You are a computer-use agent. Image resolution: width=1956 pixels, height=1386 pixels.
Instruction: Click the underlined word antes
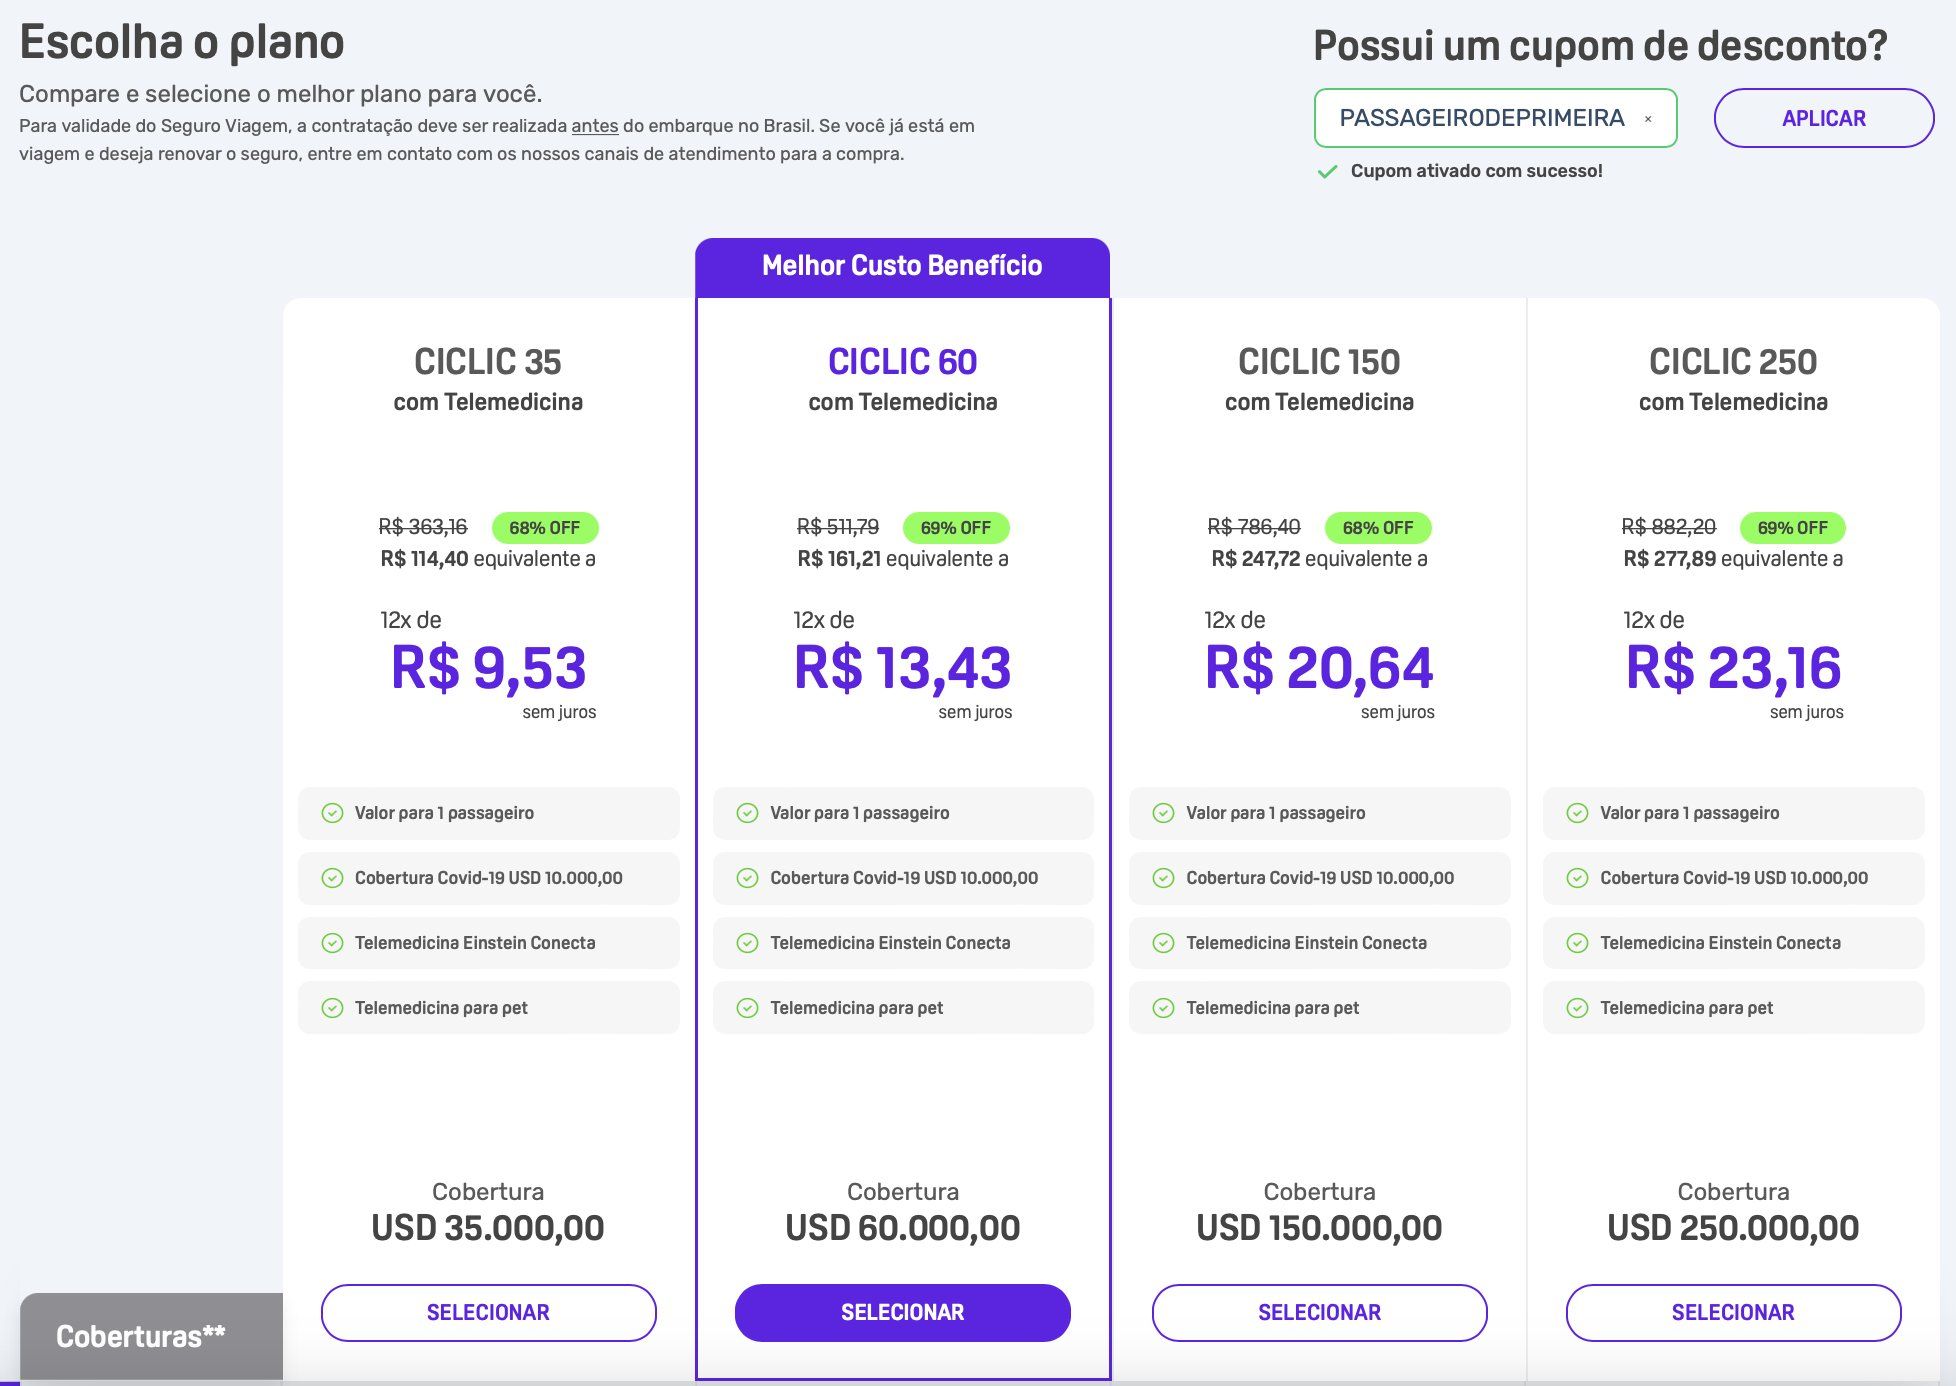click(x=595, y=126)
